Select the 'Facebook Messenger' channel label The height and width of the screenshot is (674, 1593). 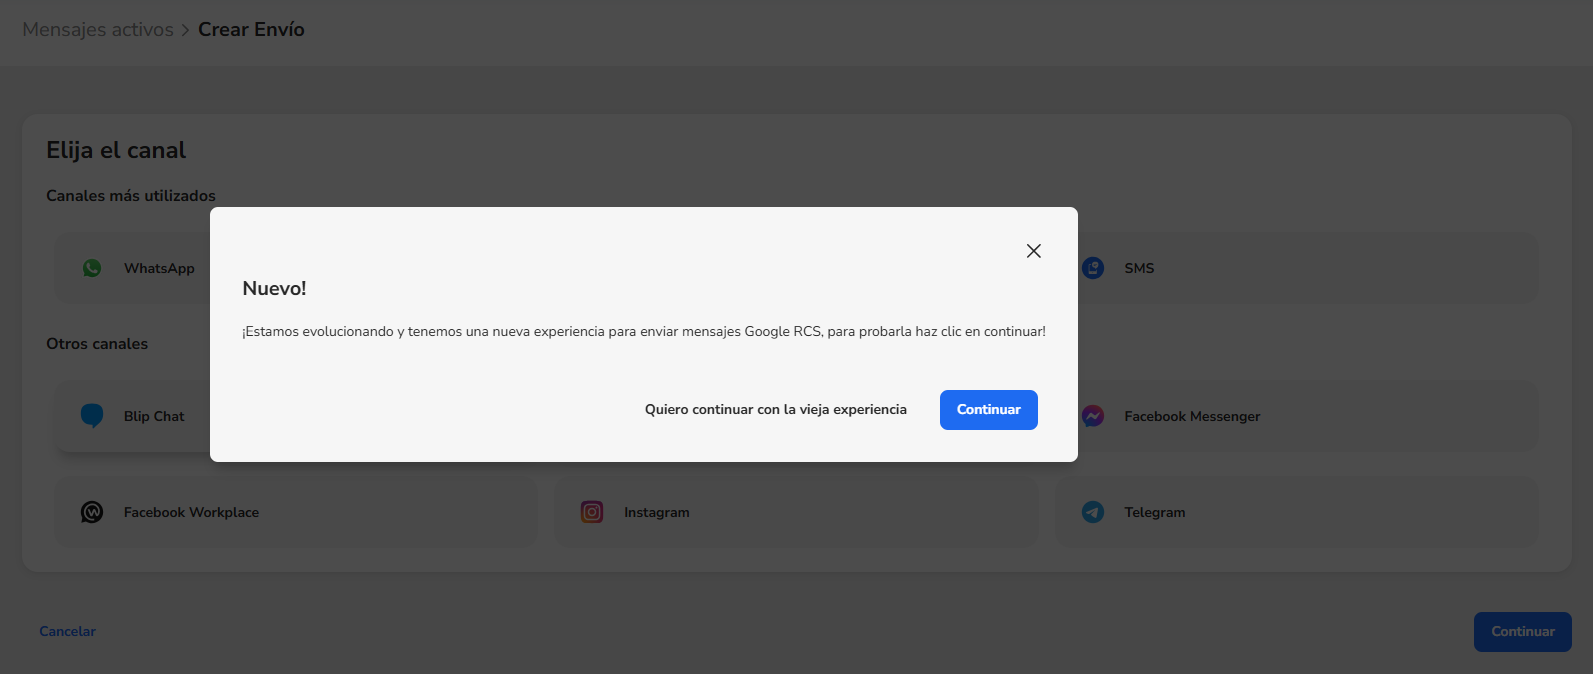[x=1191, y=416]
